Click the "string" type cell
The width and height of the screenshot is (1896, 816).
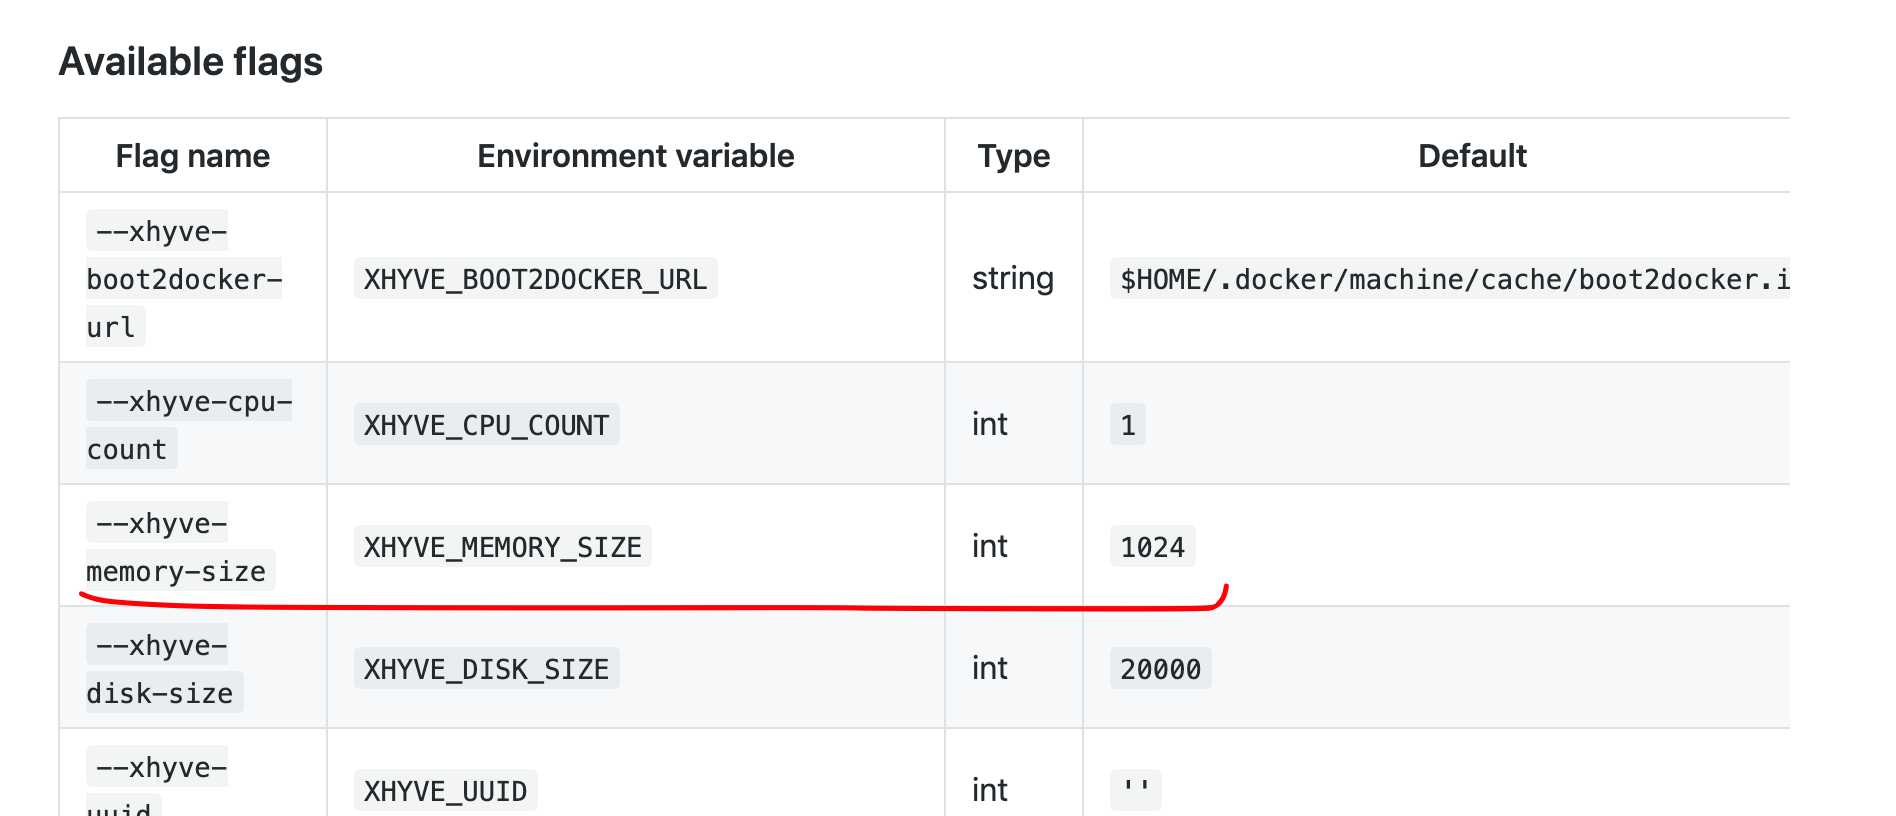coord(1012,278)
